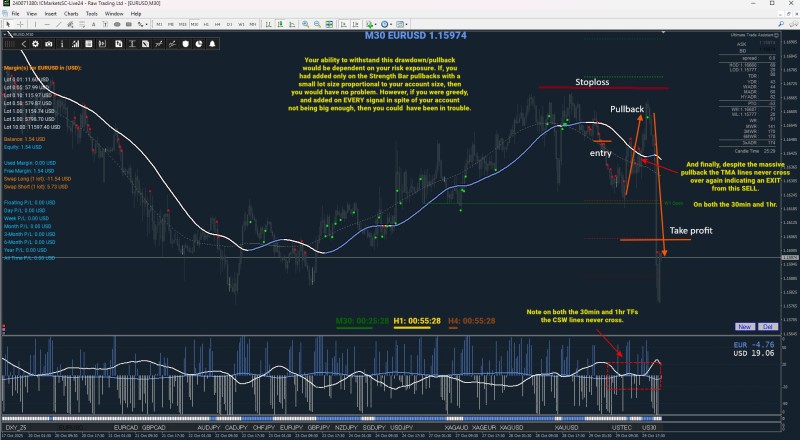Viewport: 800px width, 440px height.
Task: Draw a horizontal line tool
Action: coord(47,24)
